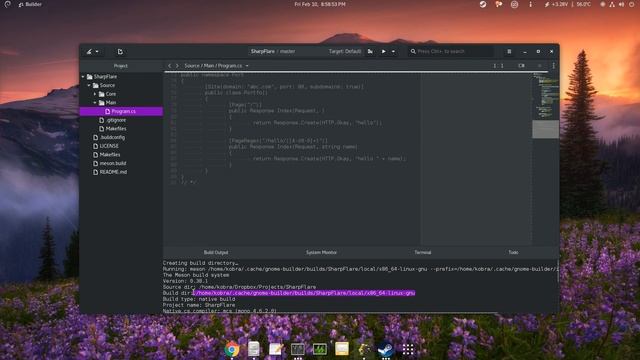
Task: Open the clock Fri Feb 10 calendar
Action: pos(320,4)
